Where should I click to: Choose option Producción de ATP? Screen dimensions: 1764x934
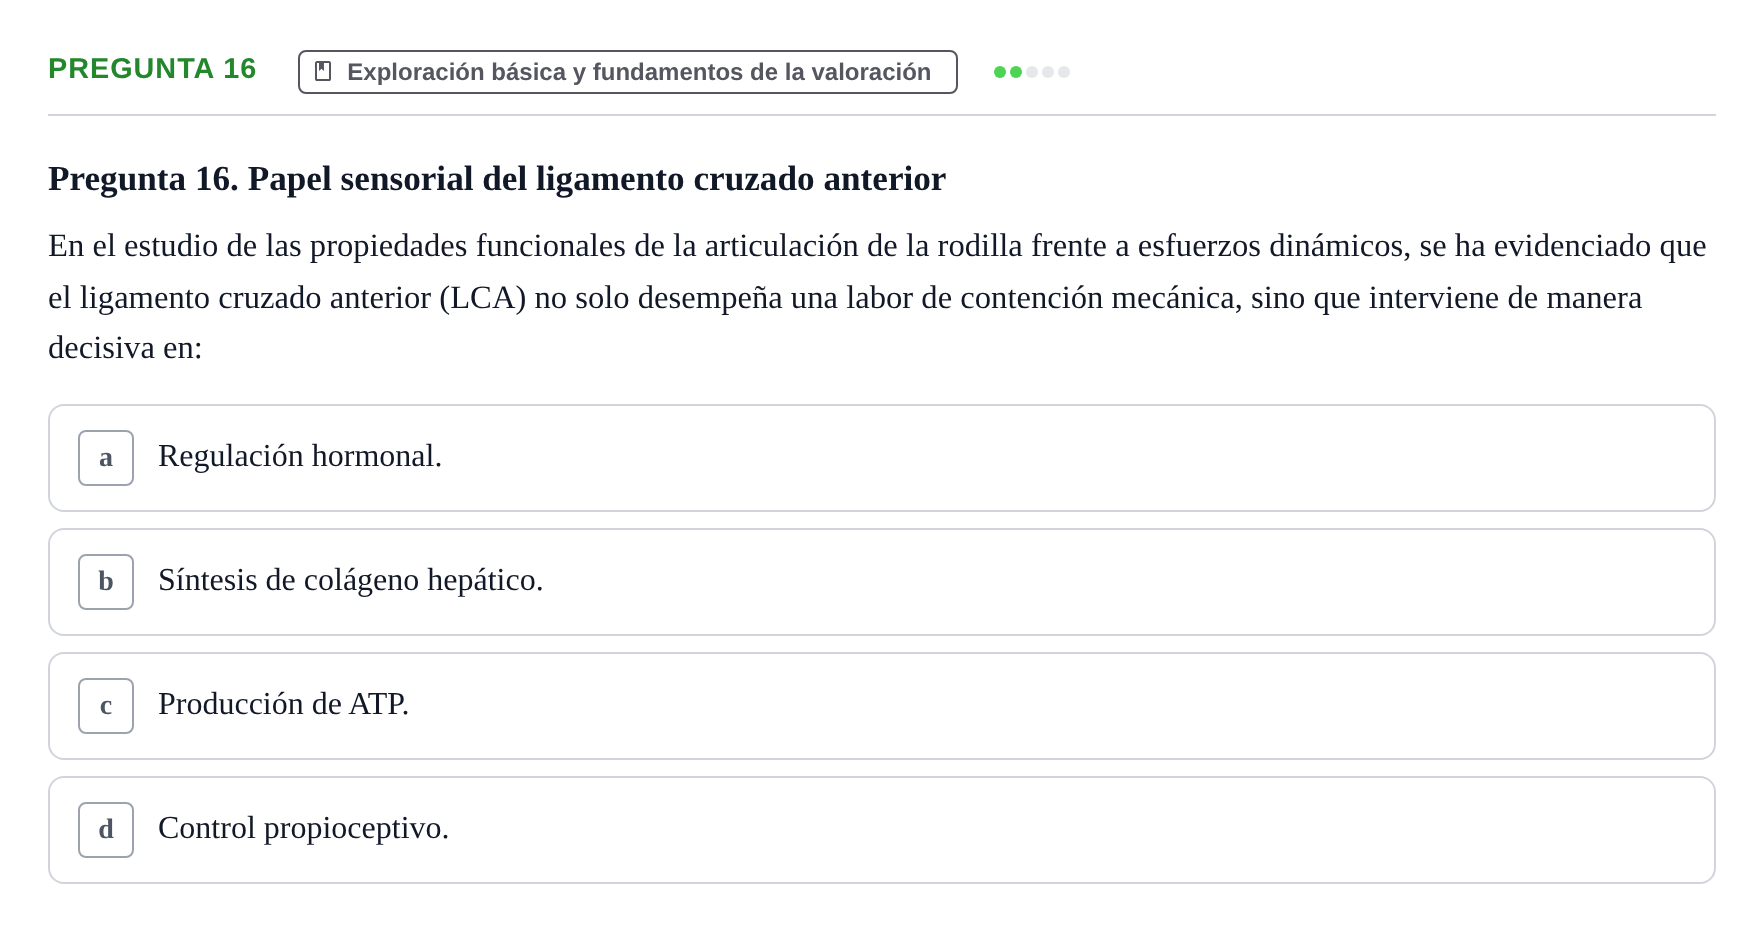(x=882, y=706)
